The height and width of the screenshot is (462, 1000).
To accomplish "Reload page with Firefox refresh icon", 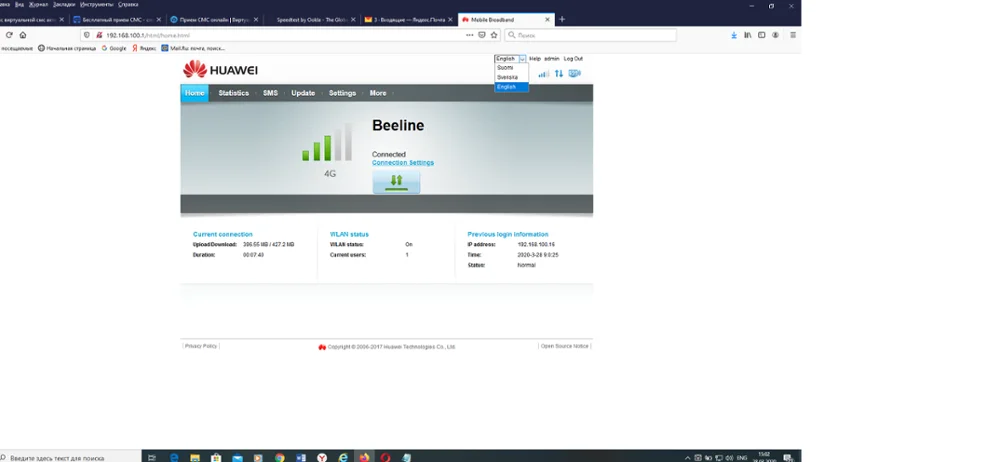I will point(9,35).
